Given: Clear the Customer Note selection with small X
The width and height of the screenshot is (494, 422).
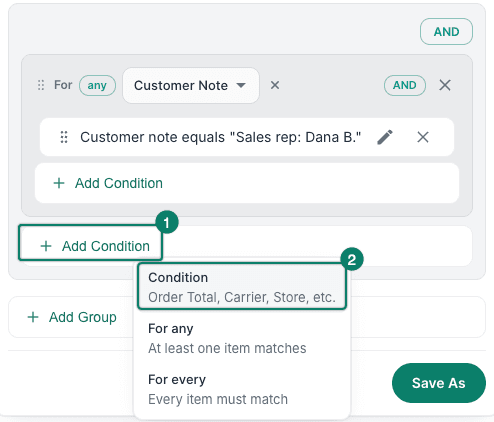Looking at the screenshot, I should point(275,85).
